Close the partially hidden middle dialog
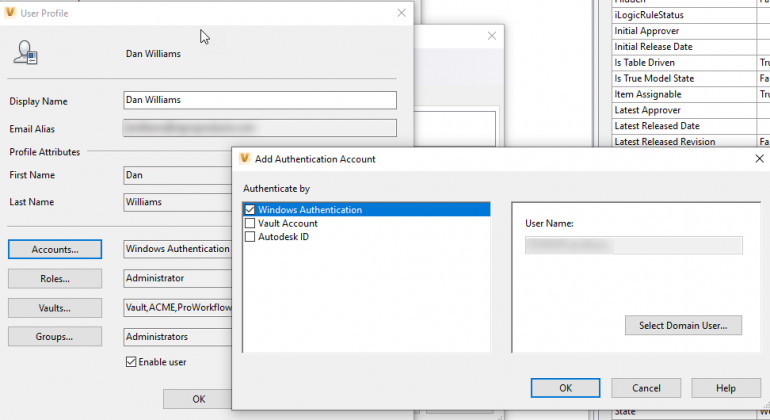The height and width of the screenshot is (420, 770). pyautogui.click(x=492, y=36)
